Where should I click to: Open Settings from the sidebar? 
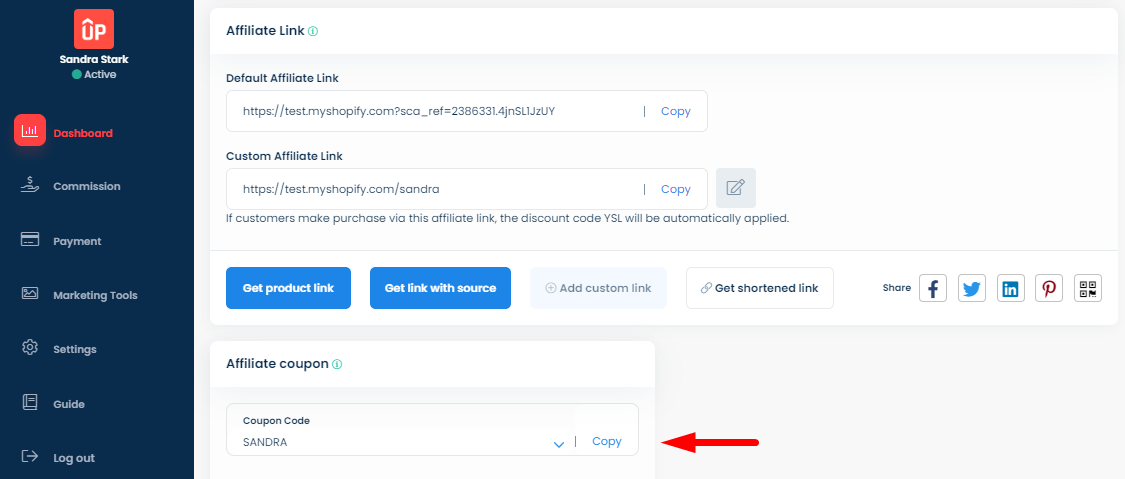coord(74,349)
